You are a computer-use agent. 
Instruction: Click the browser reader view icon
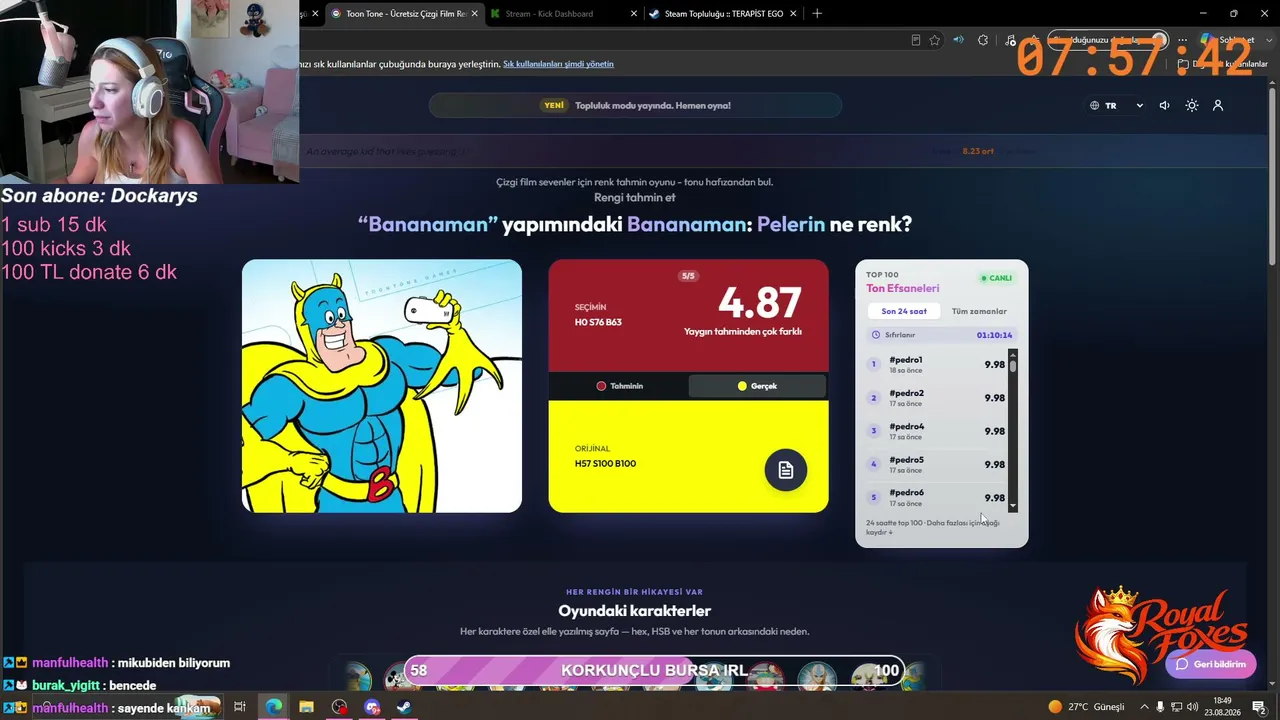[916, 40]
